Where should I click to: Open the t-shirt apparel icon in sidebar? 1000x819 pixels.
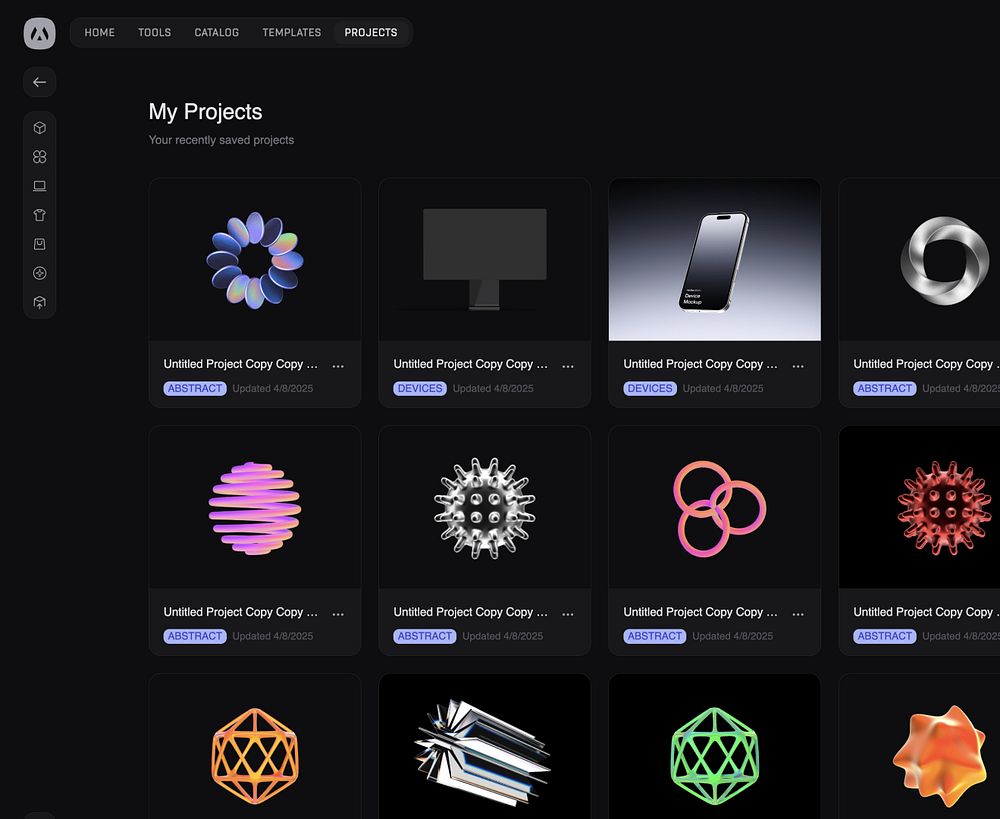coord(40,215)
